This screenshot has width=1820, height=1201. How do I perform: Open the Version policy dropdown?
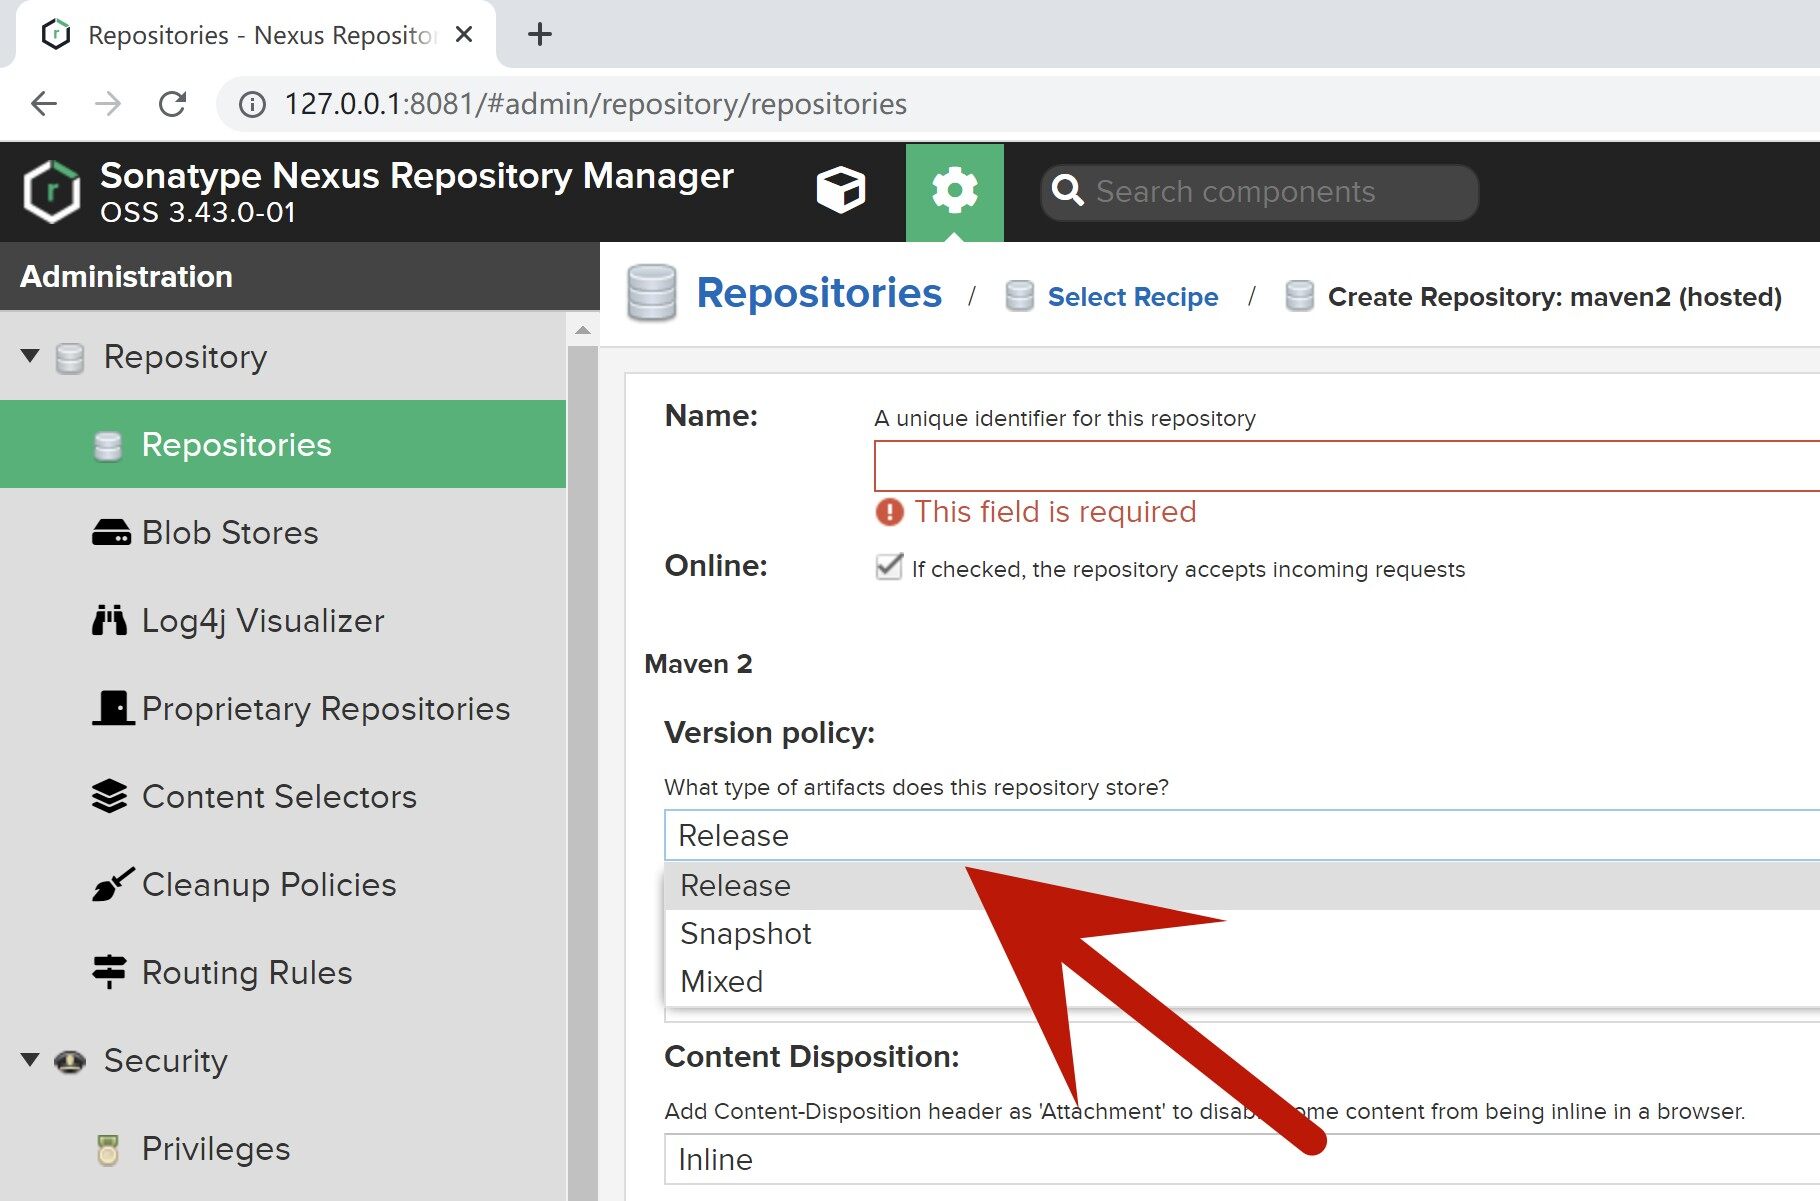tap(1100, 835)
